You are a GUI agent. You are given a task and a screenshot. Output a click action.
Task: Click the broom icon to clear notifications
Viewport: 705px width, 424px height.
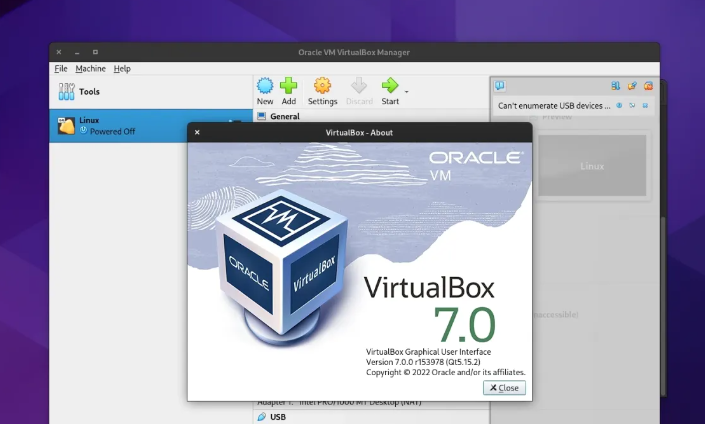click(632, 85)
